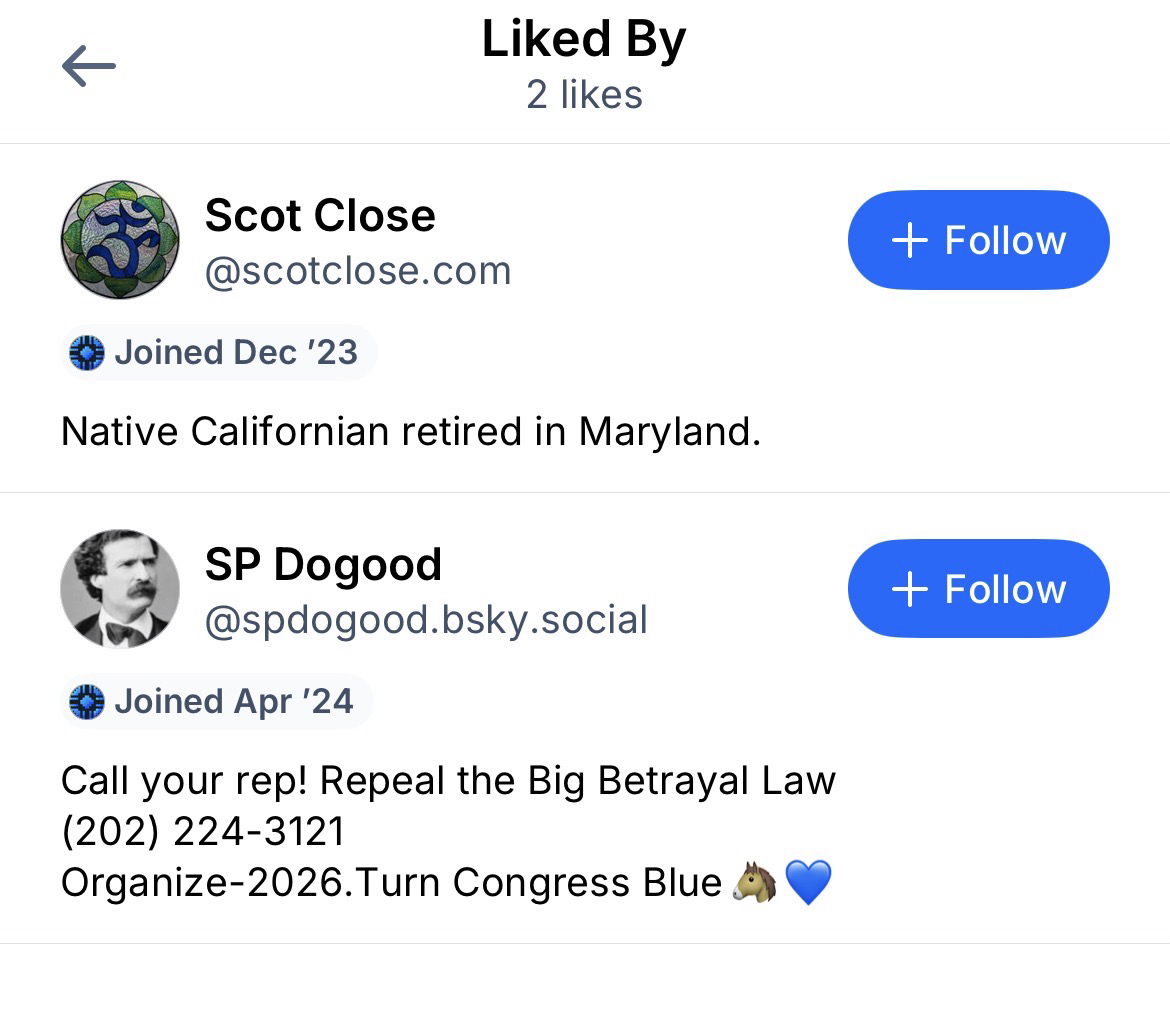Open SP Dogood display name
This screenshot has height=1025, width=1170.
tap(323, 565)
